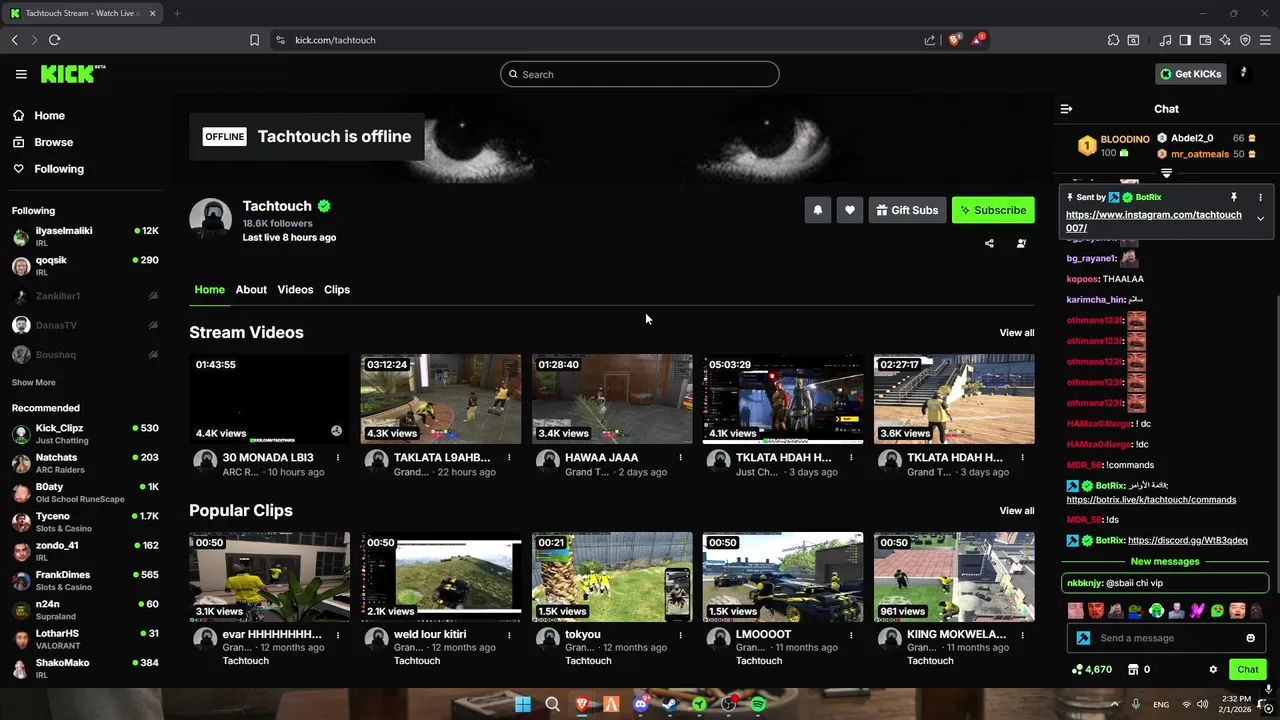The image size is (1280, 720).
Task: Open the KIING MOKWELA clip thumbnail
Action: click(x=954, y=577)
